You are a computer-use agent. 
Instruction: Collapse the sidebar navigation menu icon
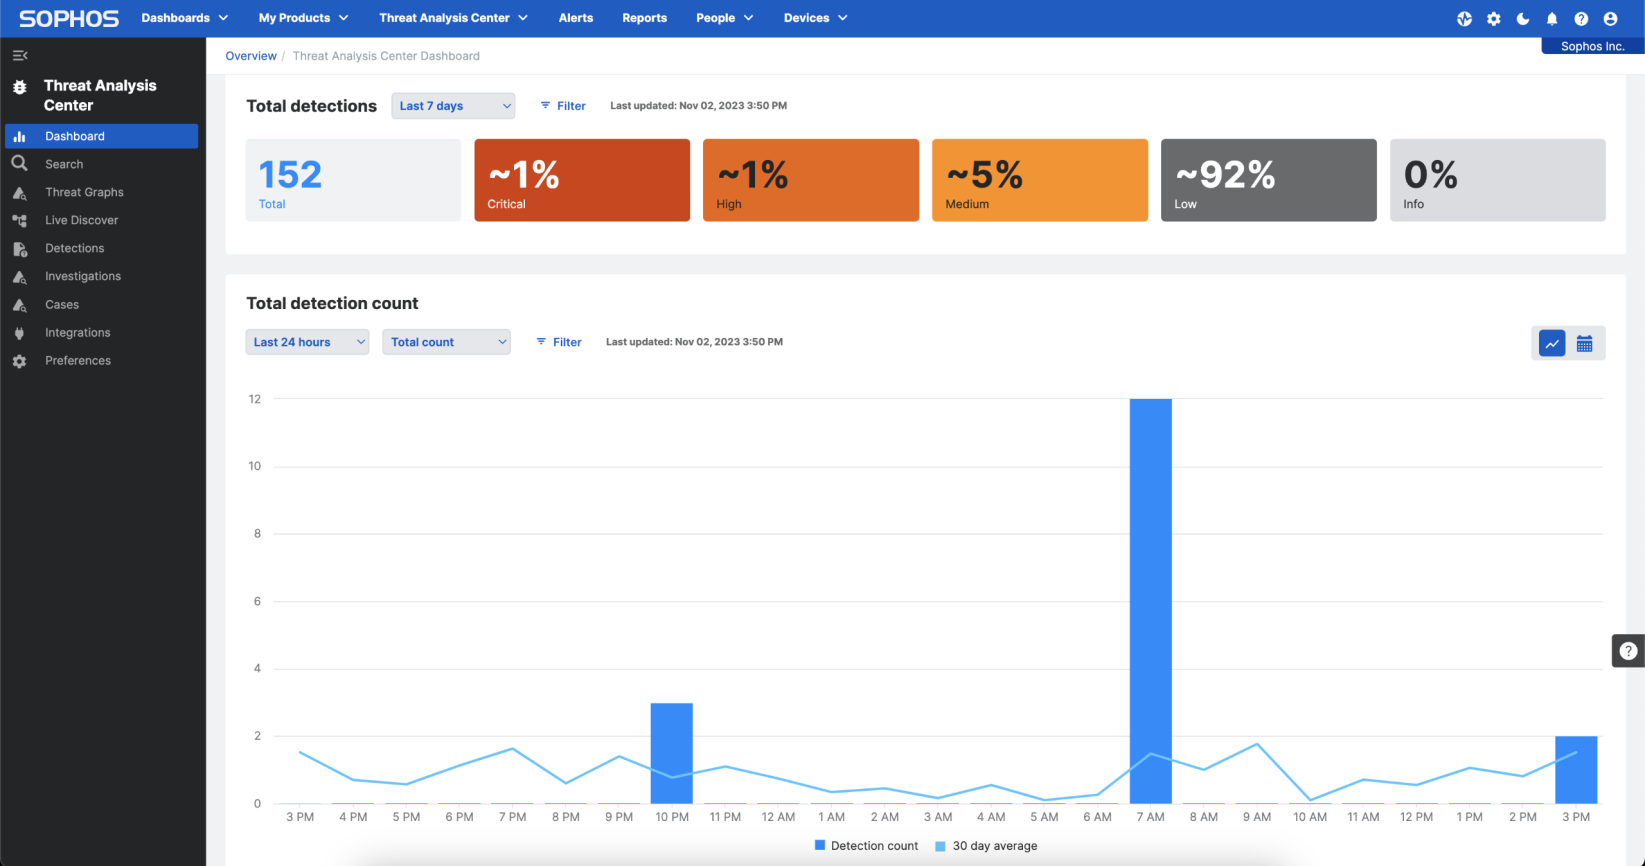(x=20, y=56)
